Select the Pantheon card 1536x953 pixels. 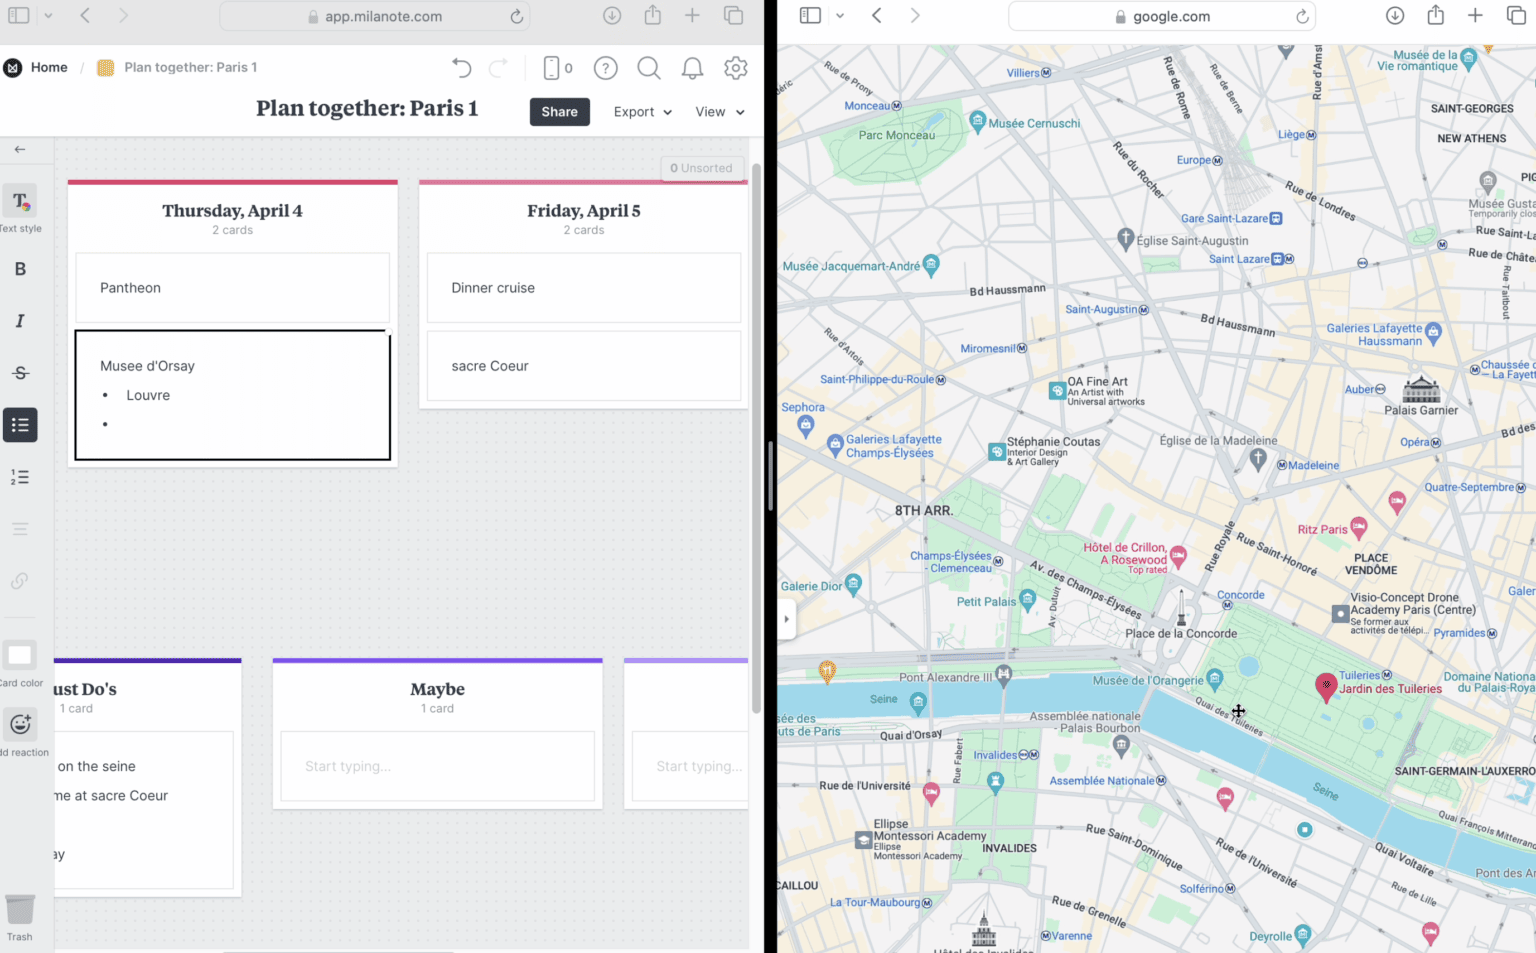233,288
